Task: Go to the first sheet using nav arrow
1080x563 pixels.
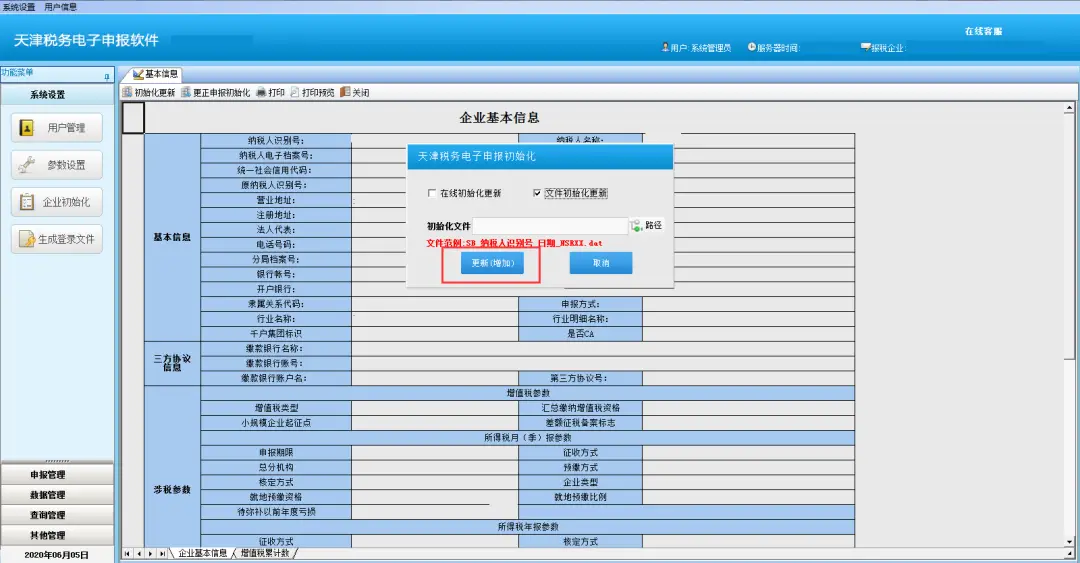Action: point(127,553)
